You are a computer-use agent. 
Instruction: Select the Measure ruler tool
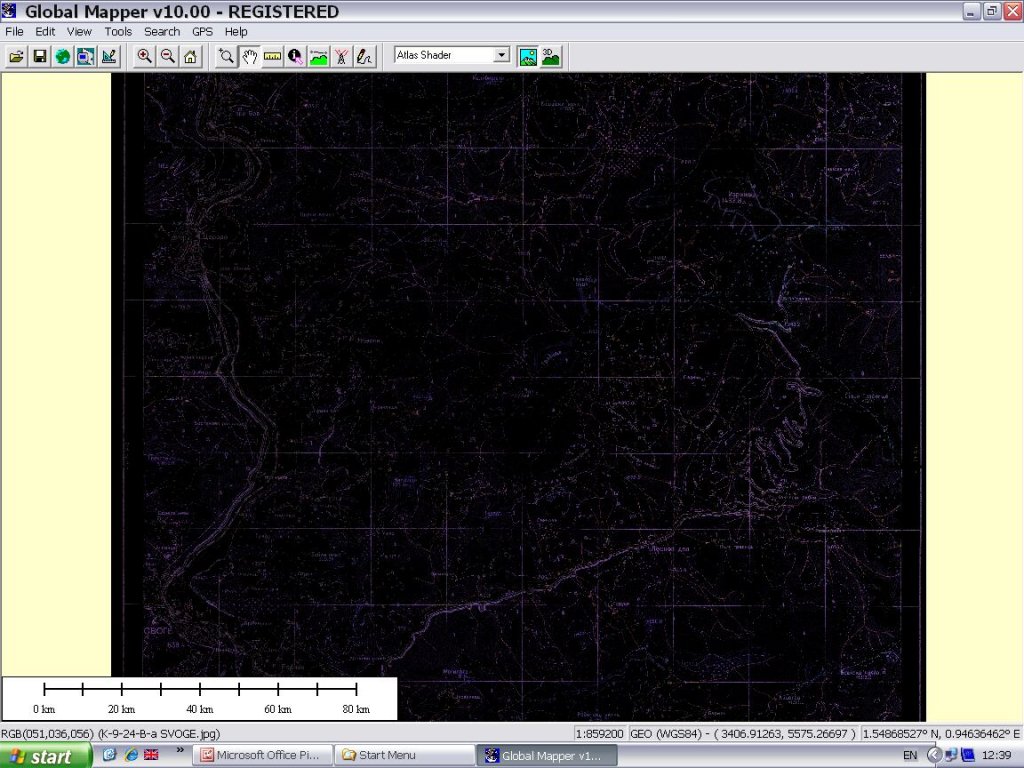[x=272, y=57]
